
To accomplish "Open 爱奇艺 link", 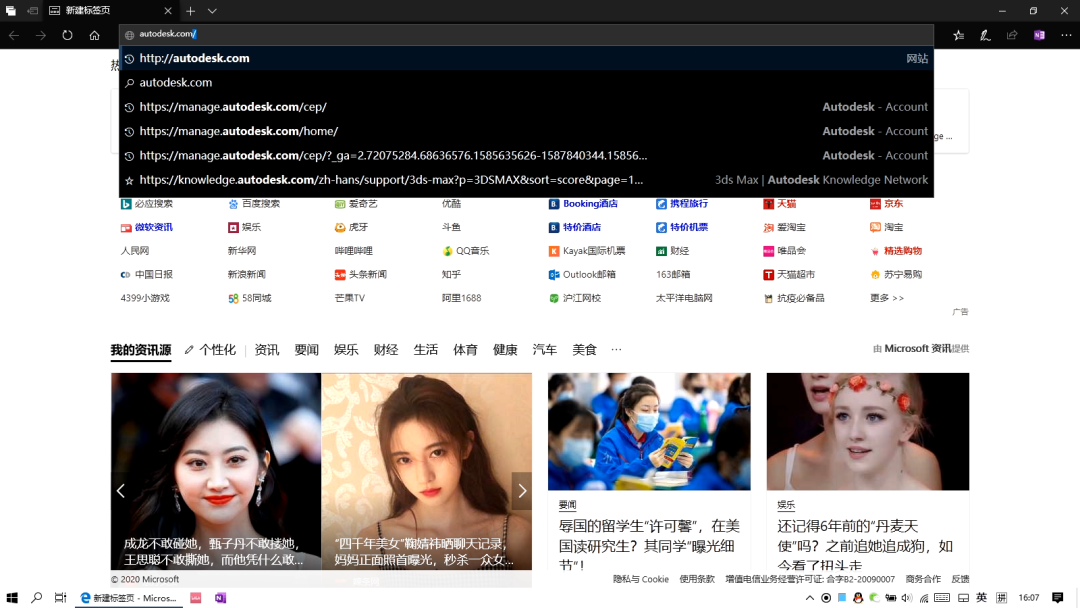I will 356,204.
